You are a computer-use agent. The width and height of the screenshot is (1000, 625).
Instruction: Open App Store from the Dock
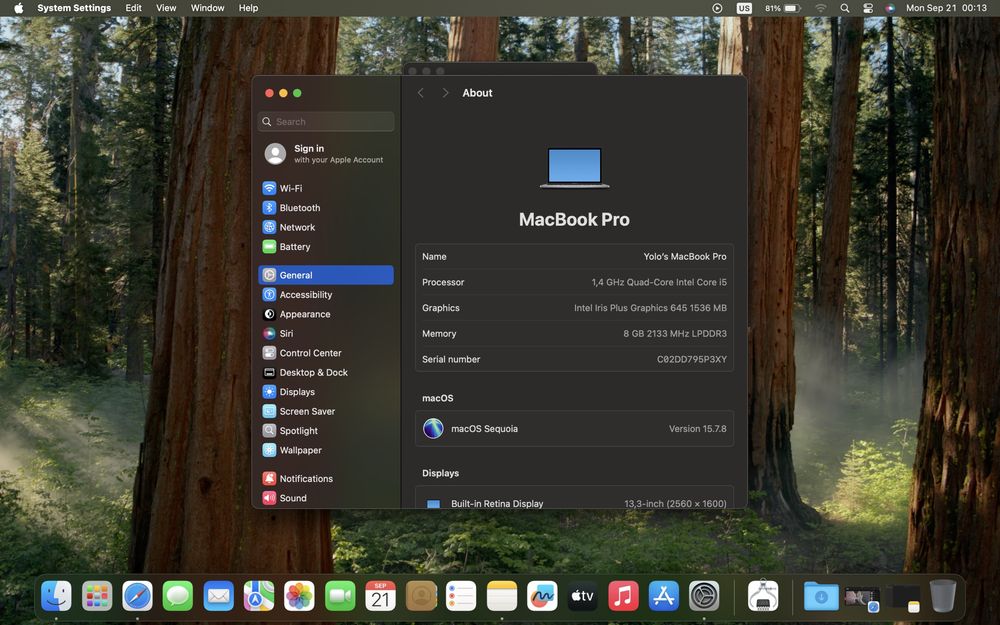663,597
